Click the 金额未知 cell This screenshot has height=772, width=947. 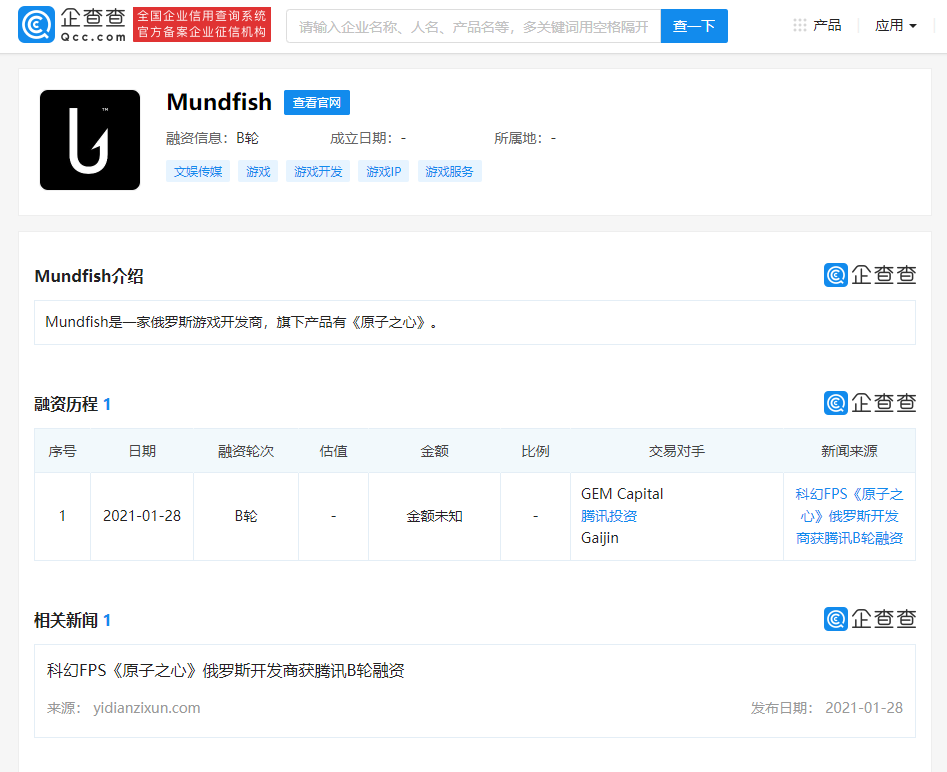tap(434, 516)
